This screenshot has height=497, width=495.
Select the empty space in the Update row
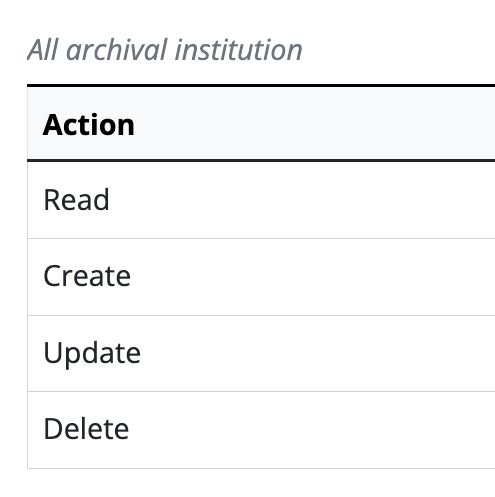tap(318, 354)
